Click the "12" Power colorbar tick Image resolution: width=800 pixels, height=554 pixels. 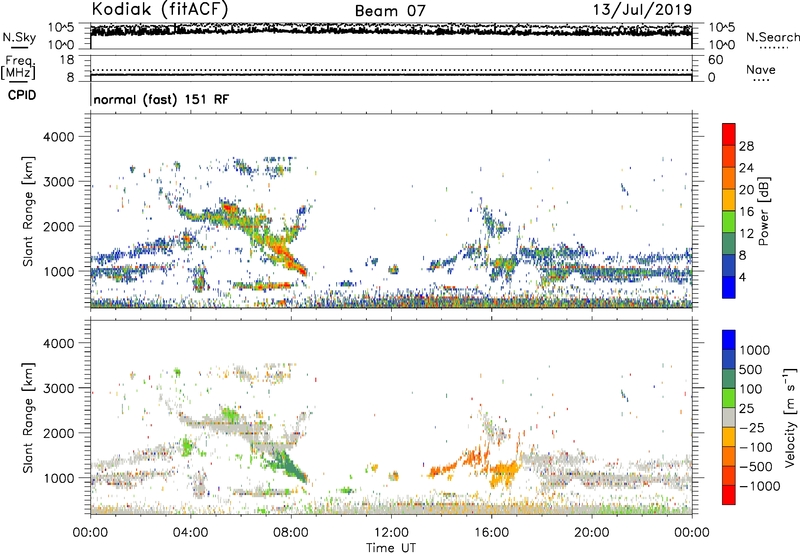pyautogui.click(x=746, y=234)
